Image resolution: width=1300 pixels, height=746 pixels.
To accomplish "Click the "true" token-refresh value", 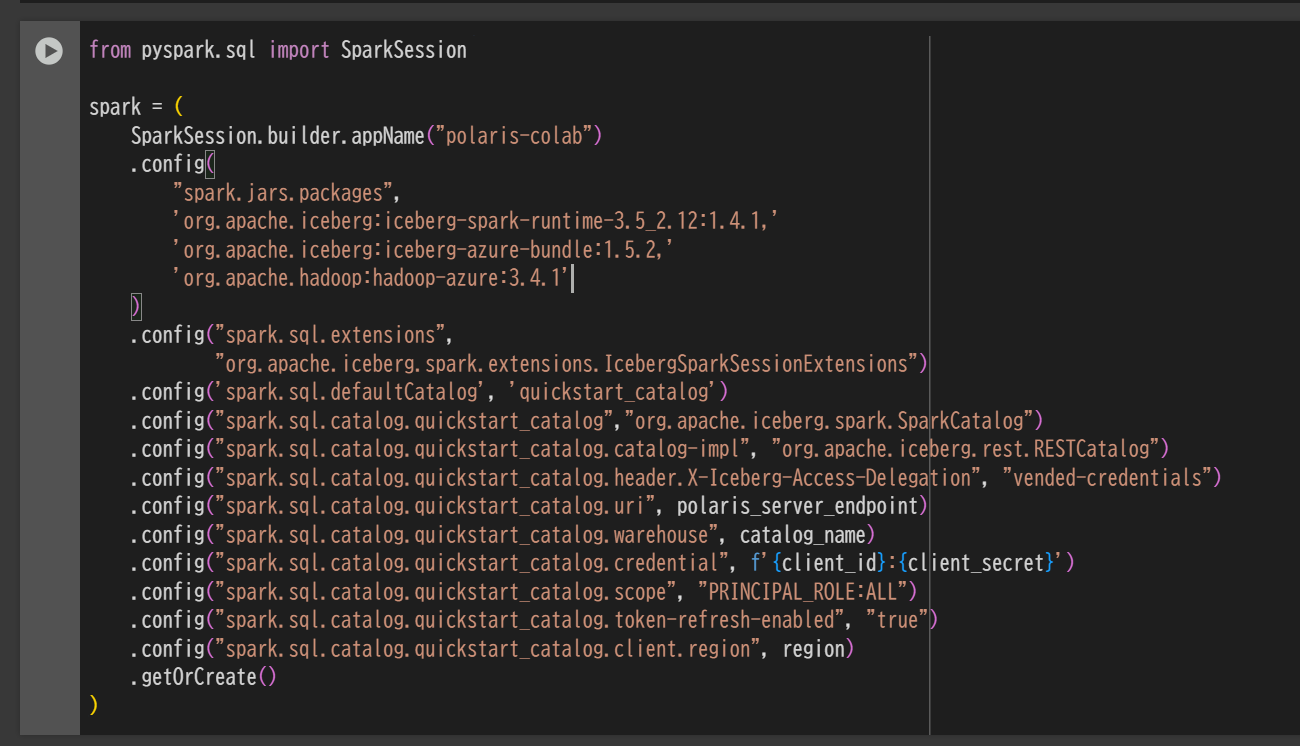I will [x=896, y=620].
